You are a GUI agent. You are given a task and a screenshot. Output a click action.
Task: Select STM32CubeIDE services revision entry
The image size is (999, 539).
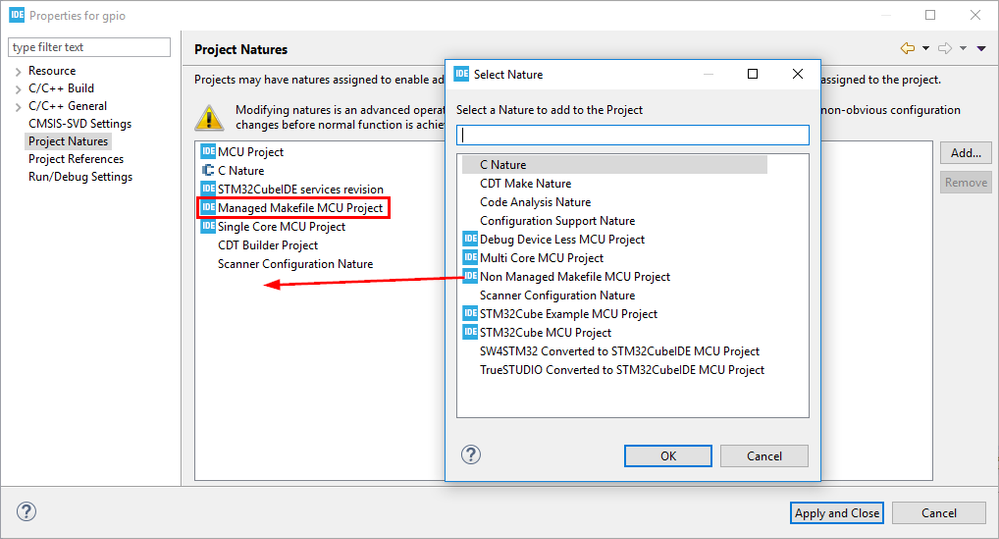[301, 189]
